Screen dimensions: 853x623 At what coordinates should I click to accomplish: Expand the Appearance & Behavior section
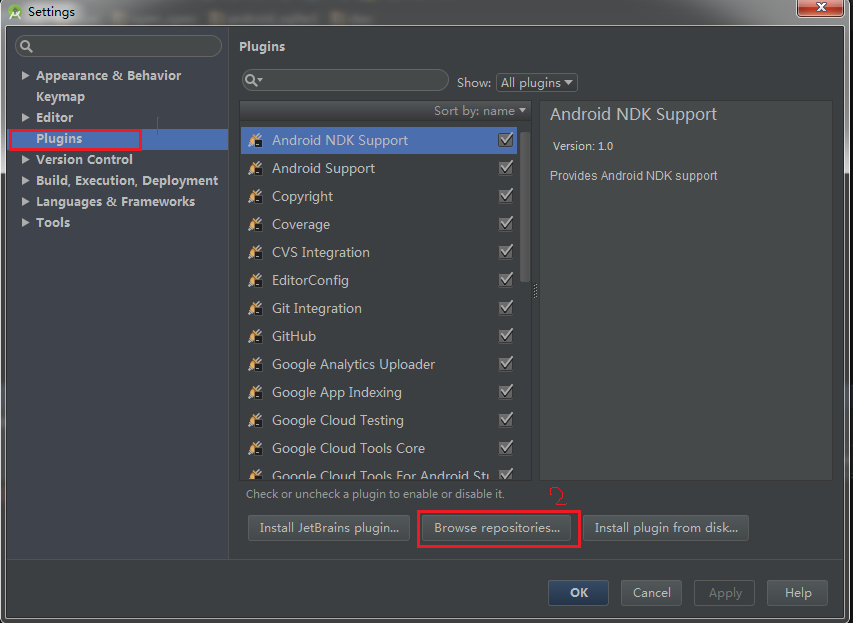pyautogui.click(x=25, y=76)
